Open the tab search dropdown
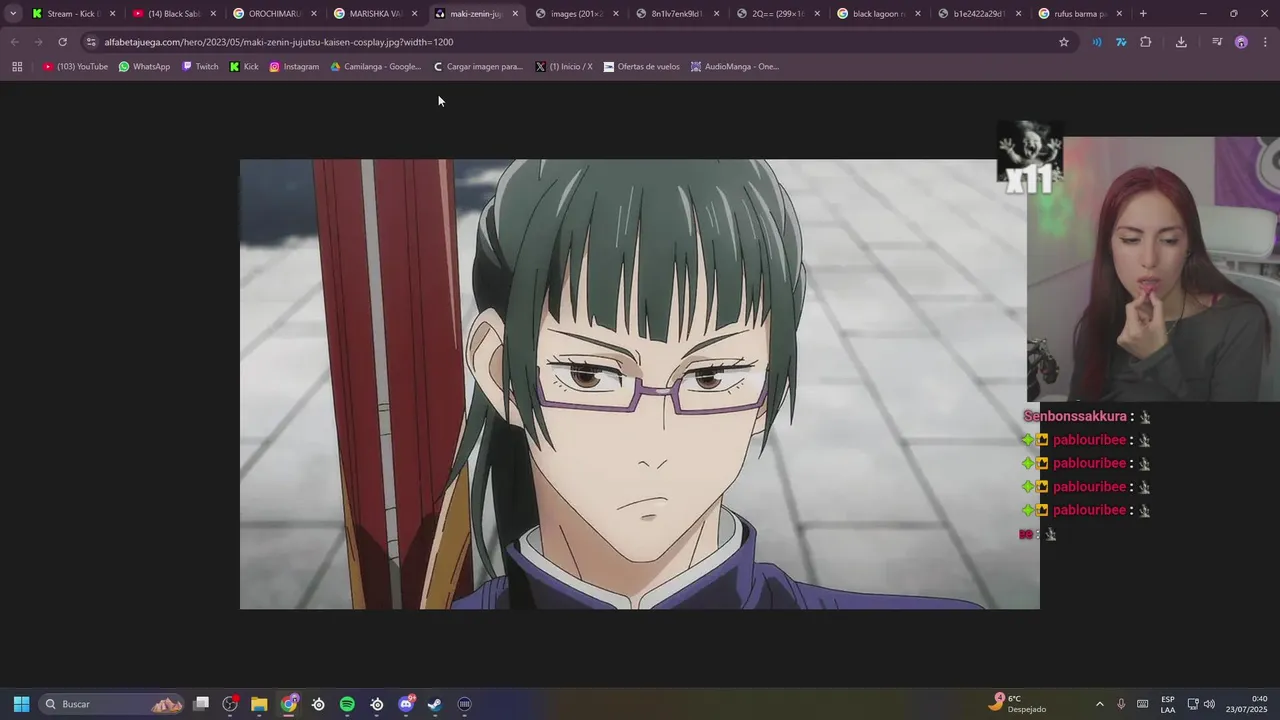1280x720 pixels. pos(13,14)
